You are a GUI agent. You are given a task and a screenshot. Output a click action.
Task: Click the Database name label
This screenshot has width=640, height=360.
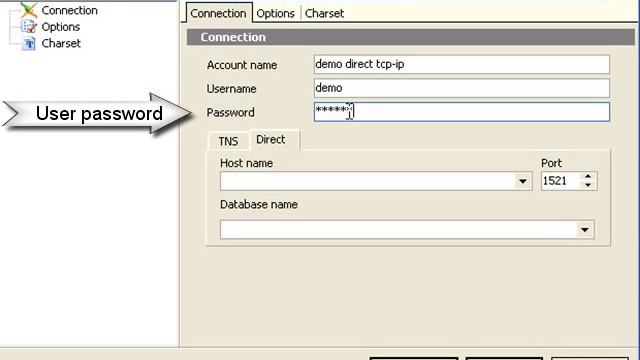coord(259,204)
